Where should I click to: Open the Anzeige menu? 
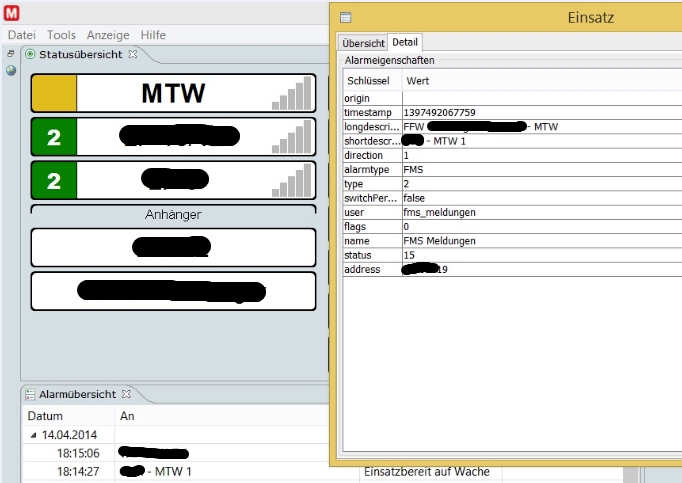pos(108,34)
